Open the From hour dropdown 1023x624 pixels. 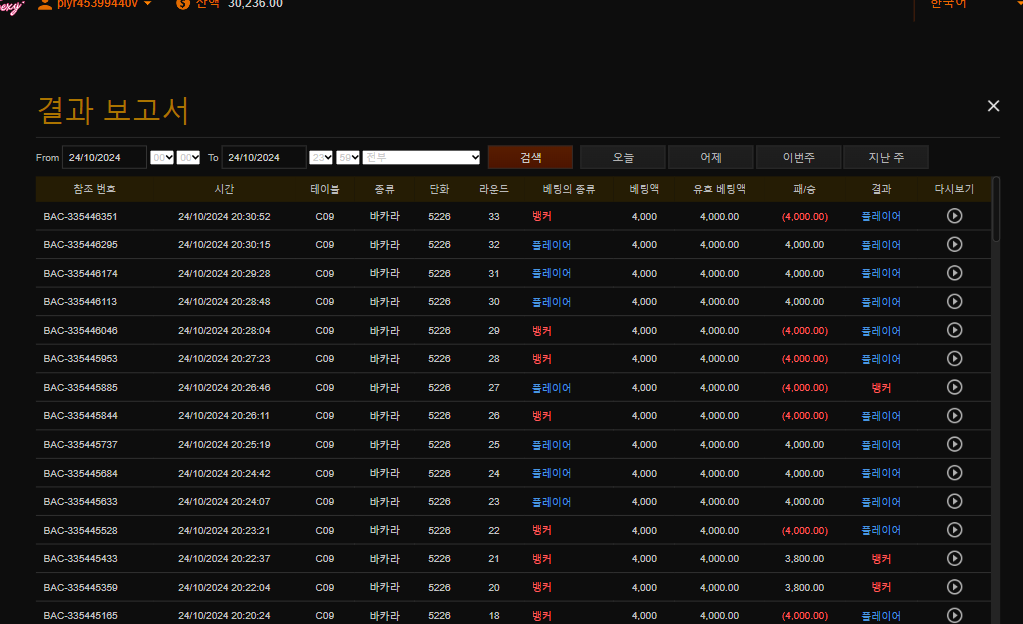(x=162, y=157)
